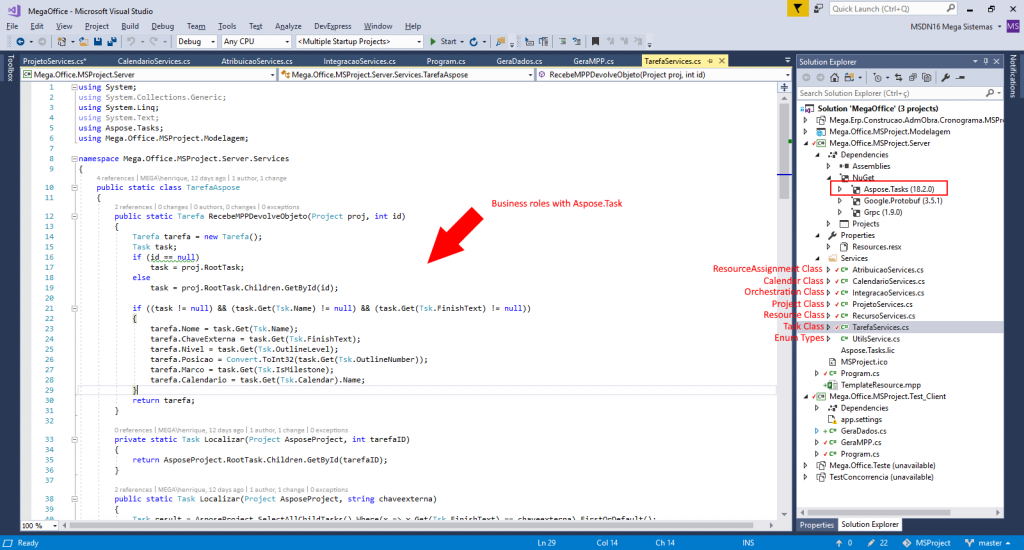The width and height of the screenshot is (1024, 550).
Task: Open the Toolbox side panel tab
Action: [10, 68]
